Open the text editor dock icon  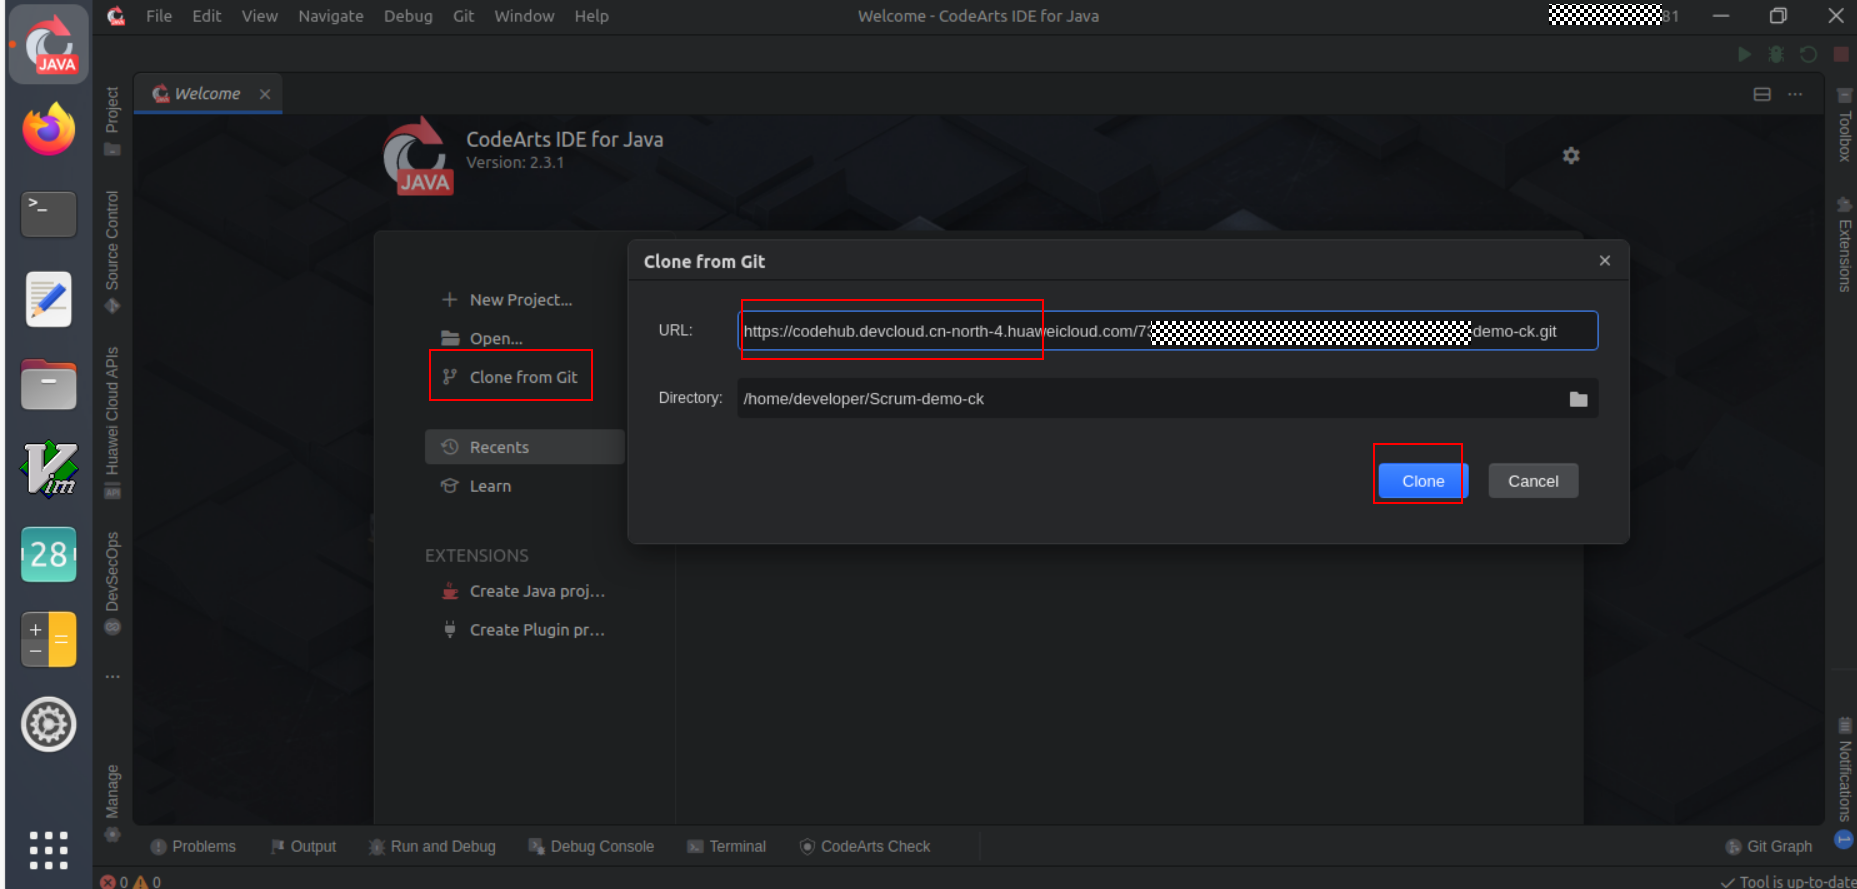(x=49, y=299)
